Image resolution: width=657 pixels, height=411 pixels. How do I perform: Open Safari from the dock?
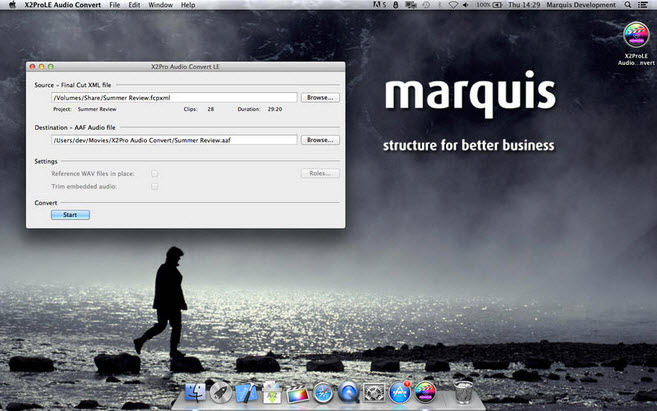323,393
